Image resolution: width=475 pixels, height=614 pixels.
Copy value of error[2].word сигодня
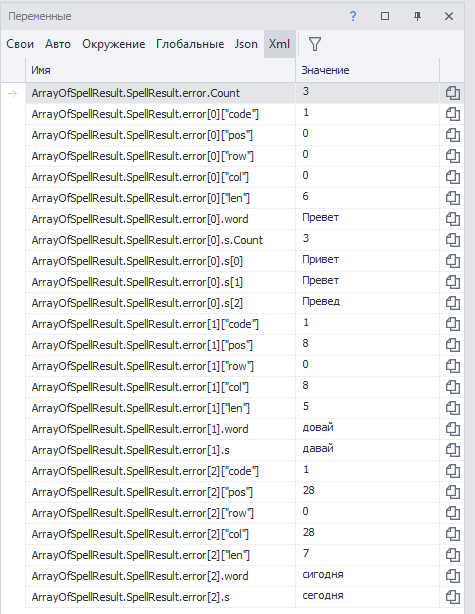[452, 576]
